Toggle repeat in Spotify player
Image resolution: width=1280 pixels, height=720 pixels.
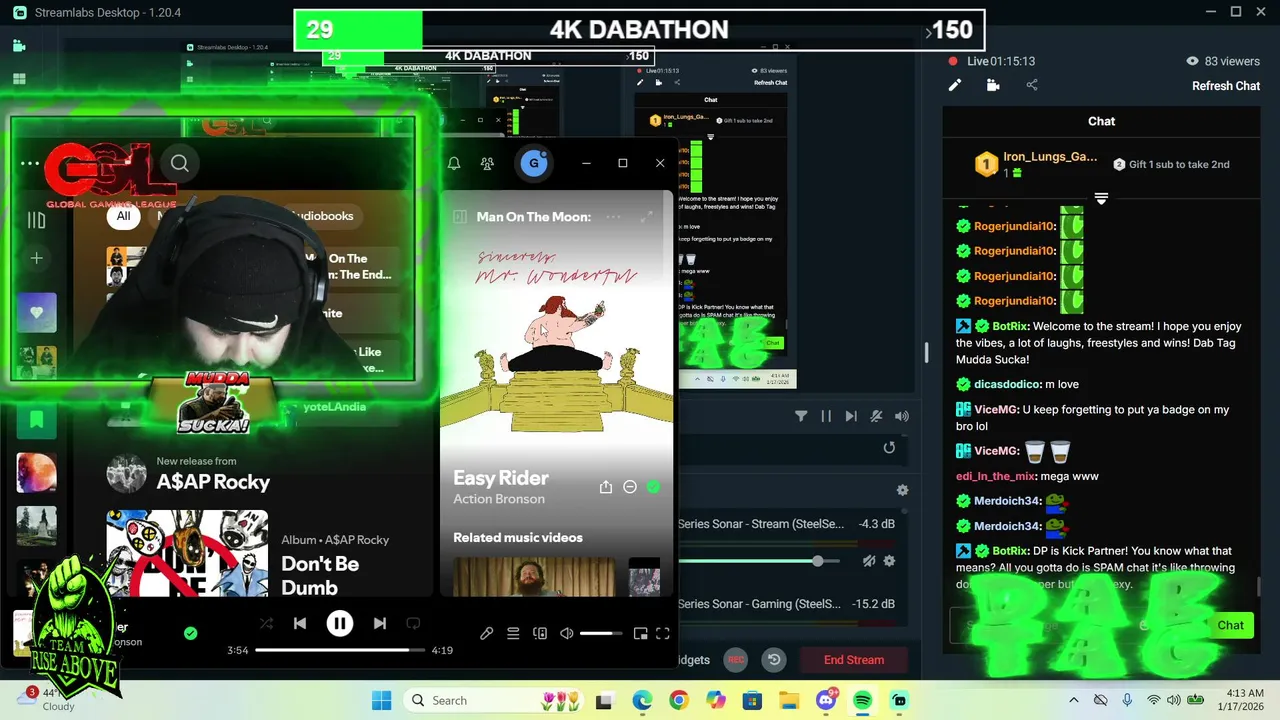[413, 624]
